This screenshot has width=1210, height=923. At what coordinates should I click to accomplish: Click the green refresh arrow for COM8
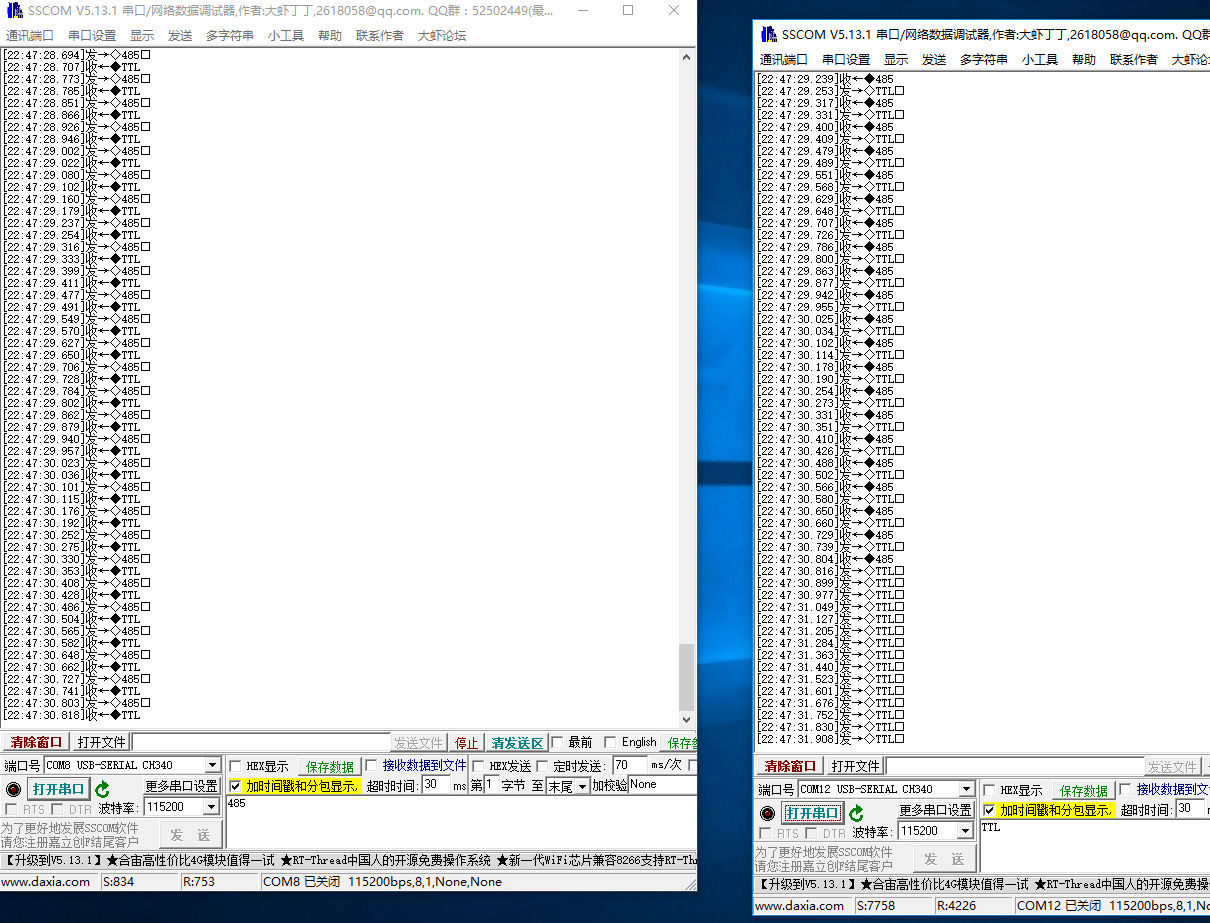[x=103, y=789]
